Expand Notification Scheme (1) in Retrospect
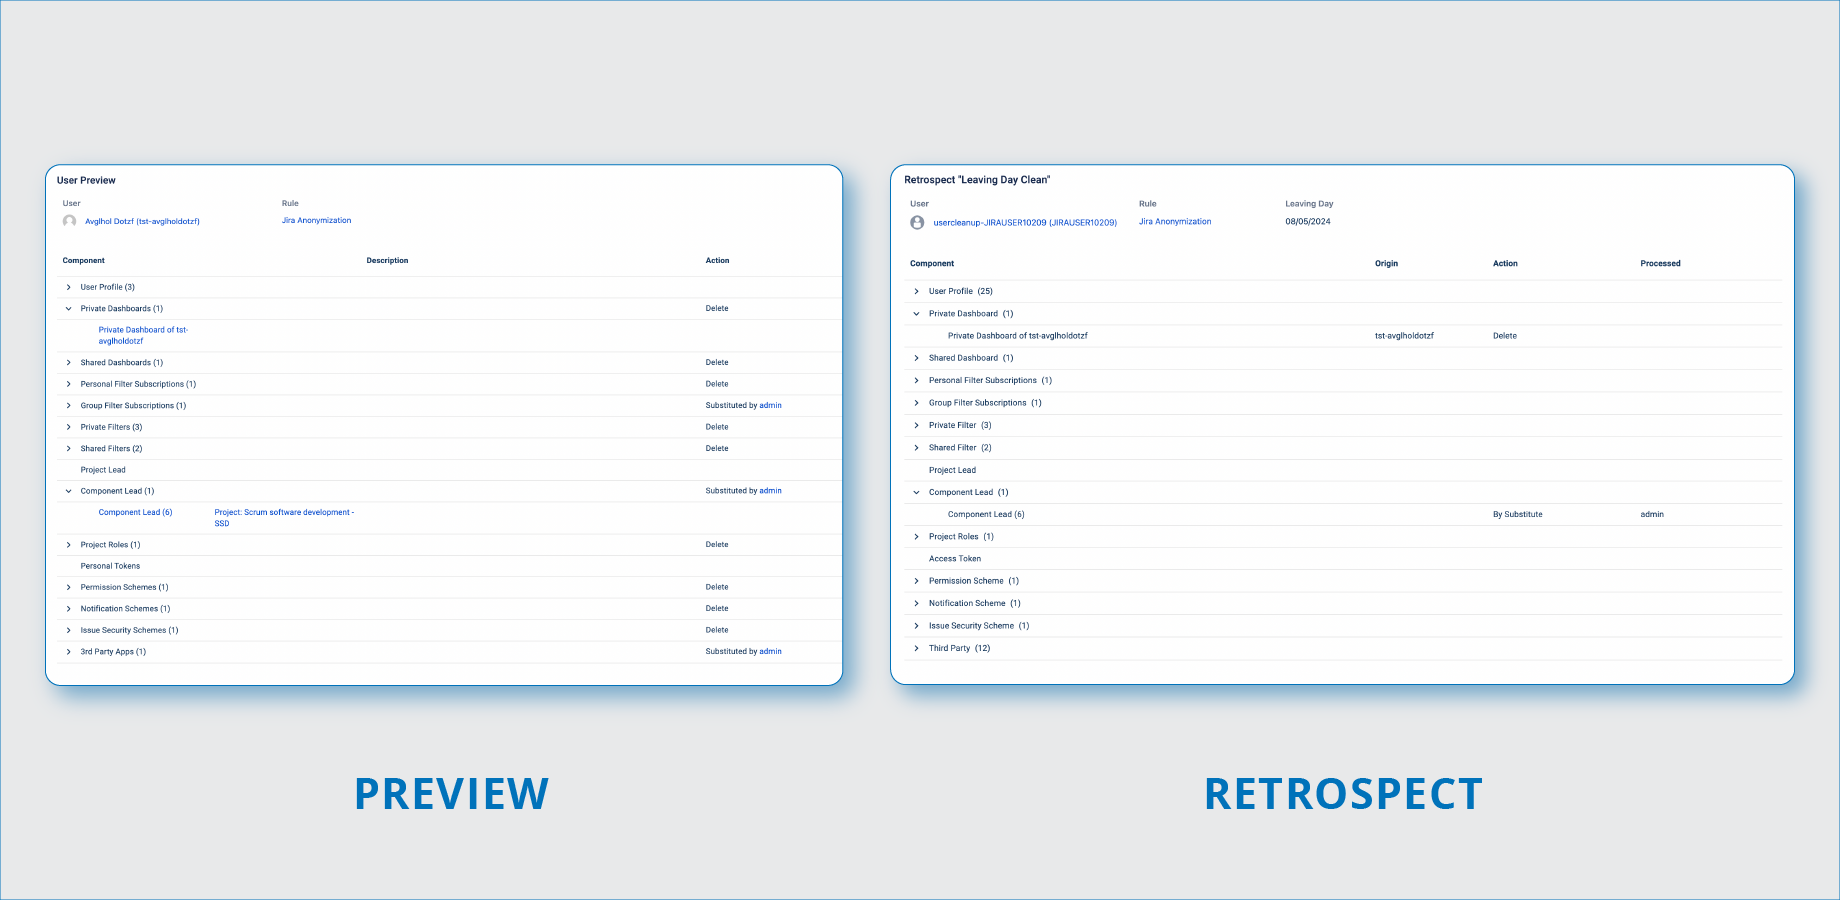1840x900 pixels. coord(916,603)
